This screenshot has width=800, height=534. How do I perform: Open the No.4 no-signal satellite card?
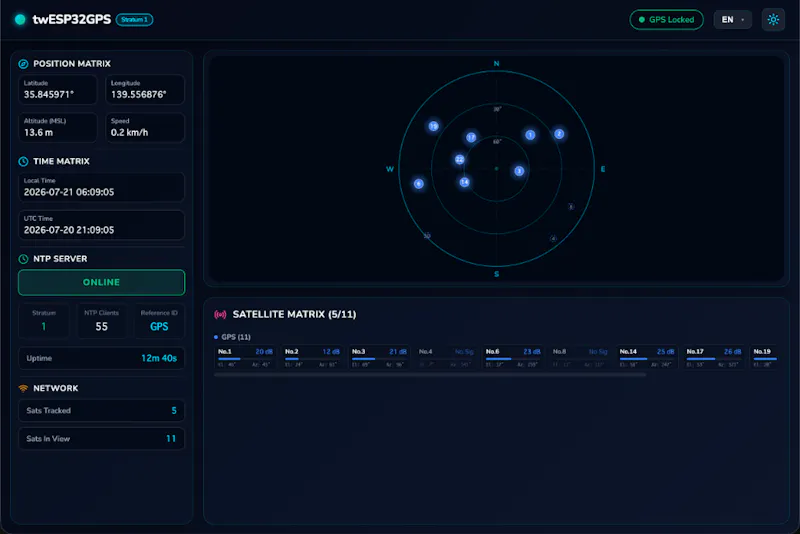(x=446, y=358)
